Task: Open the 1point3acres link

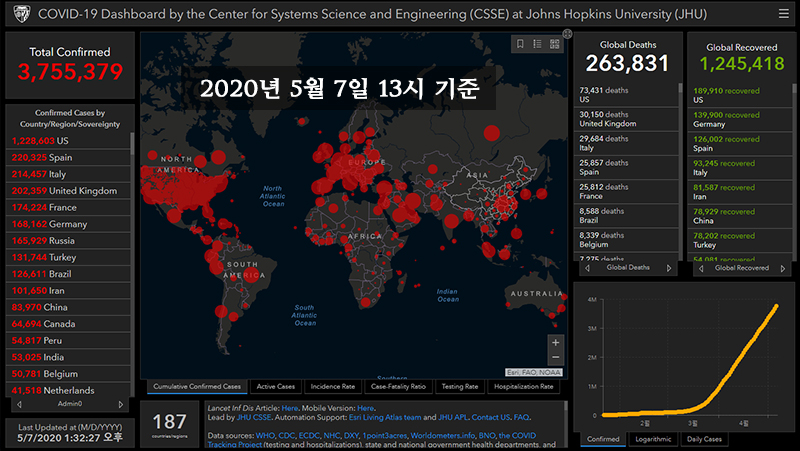Action: click(x=384, y=436)
